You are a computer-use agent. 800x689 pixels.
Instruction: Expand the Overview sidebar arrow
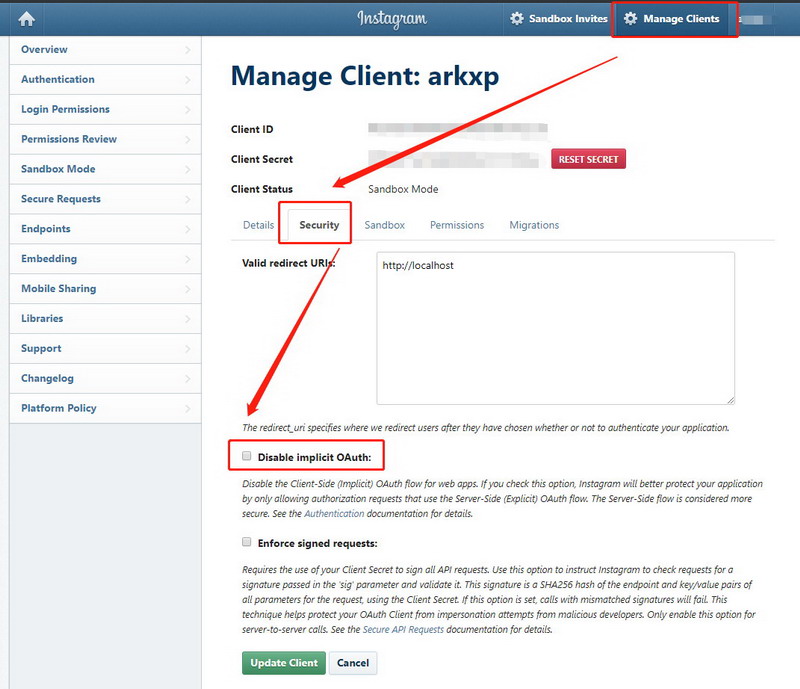(188, 50)
